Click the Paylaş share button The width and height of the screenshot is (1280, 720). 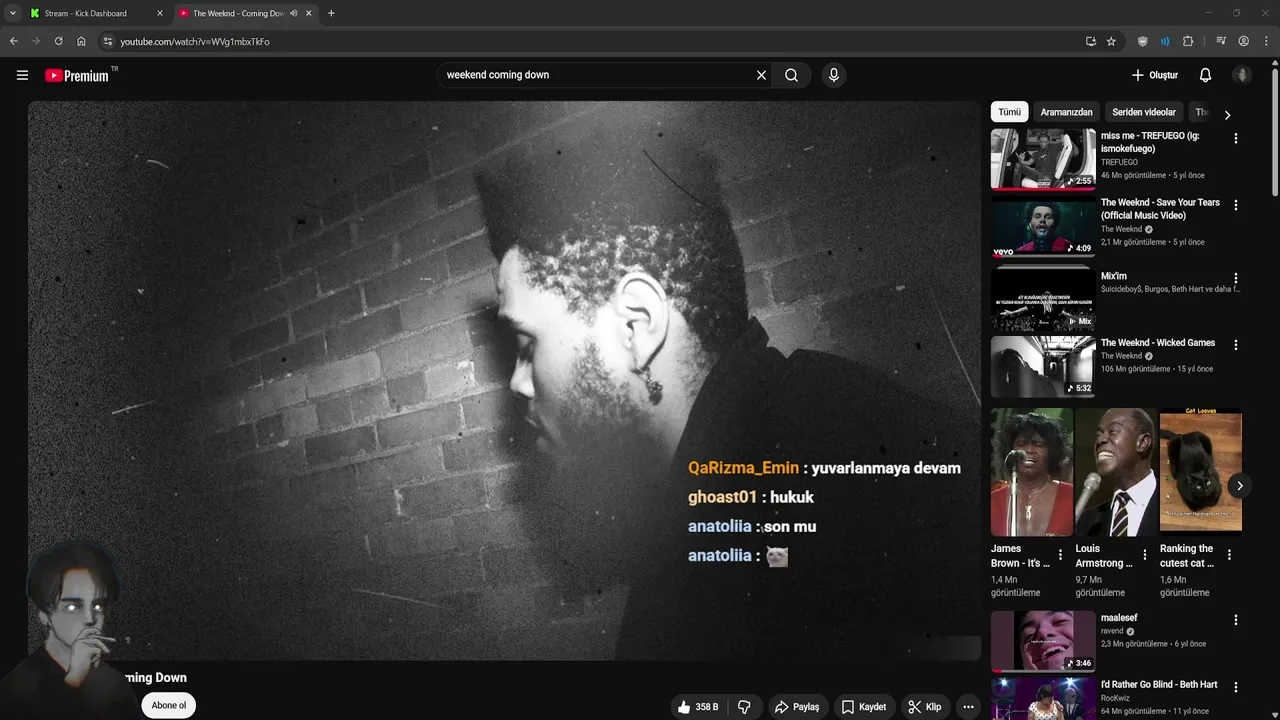point(797,707)
